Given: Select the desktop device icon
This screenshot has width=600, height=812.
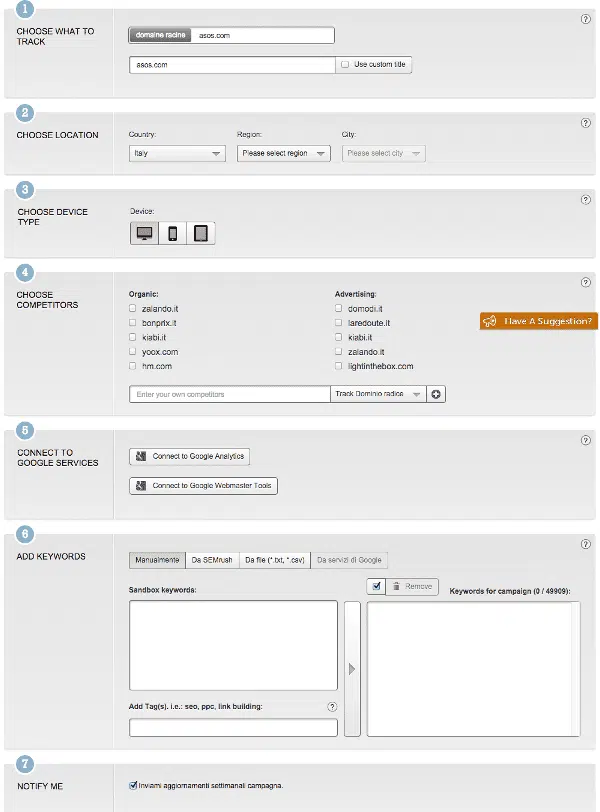Looking at the screenshot, I should [144, 234].
